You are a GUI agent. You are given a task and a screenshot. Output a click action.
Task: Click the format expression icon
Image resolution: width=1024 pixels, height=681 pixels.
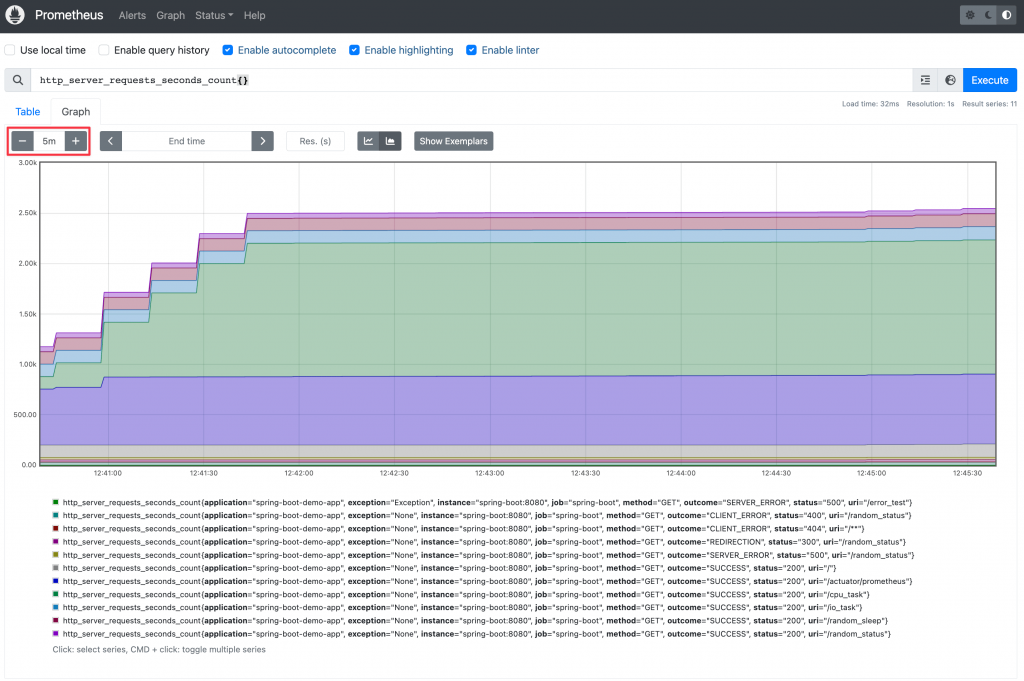pos(925,80)
